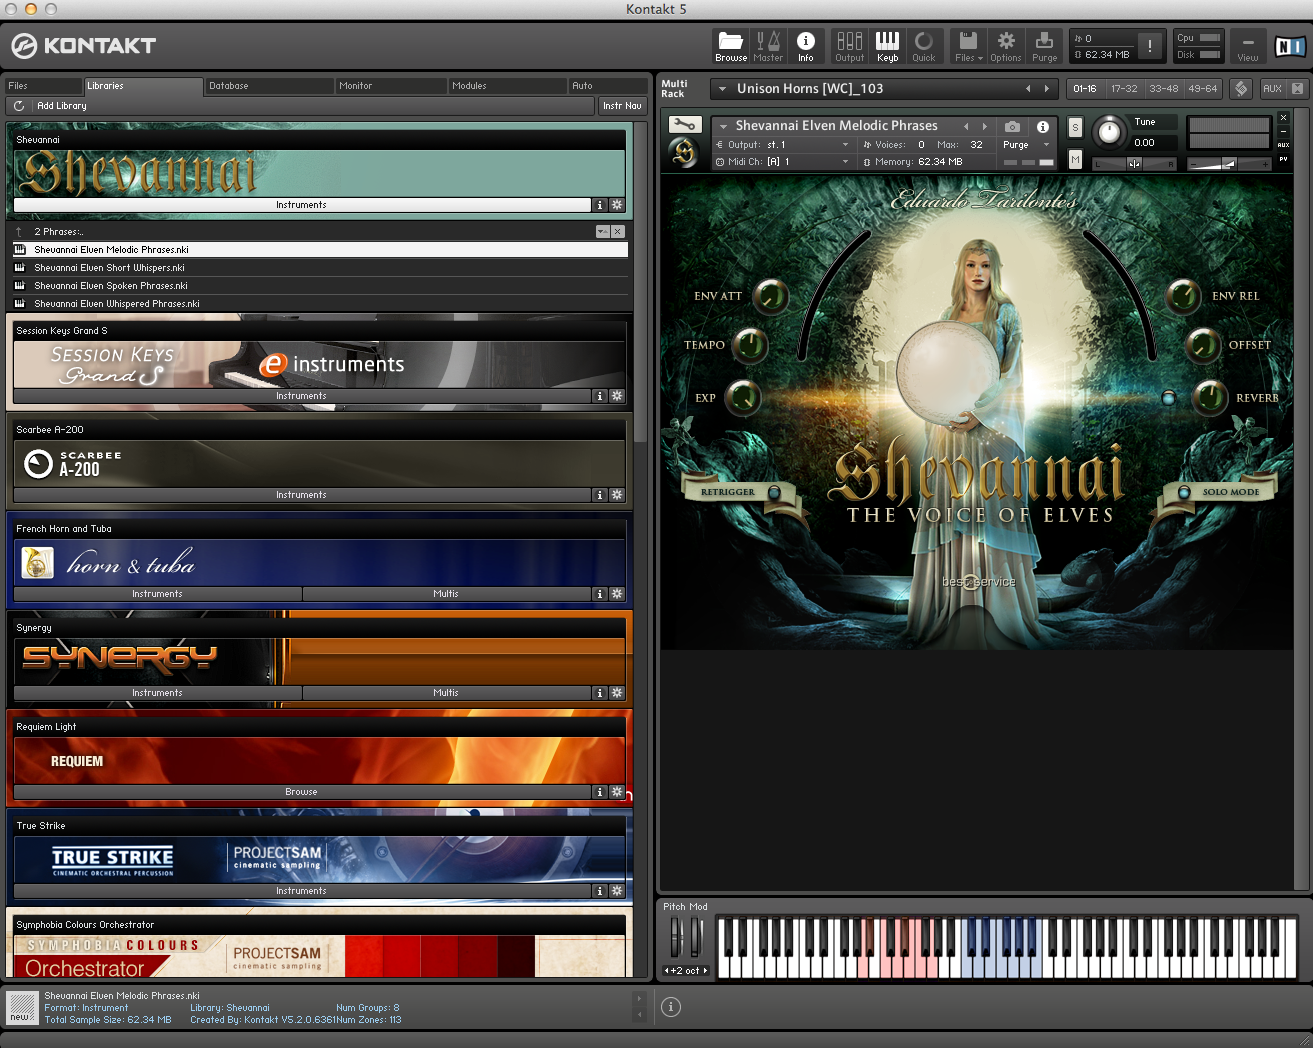This screenshot has width=1313, height=1048.
Task: Select rack page 17-32
Action: tap(1124, 89)
